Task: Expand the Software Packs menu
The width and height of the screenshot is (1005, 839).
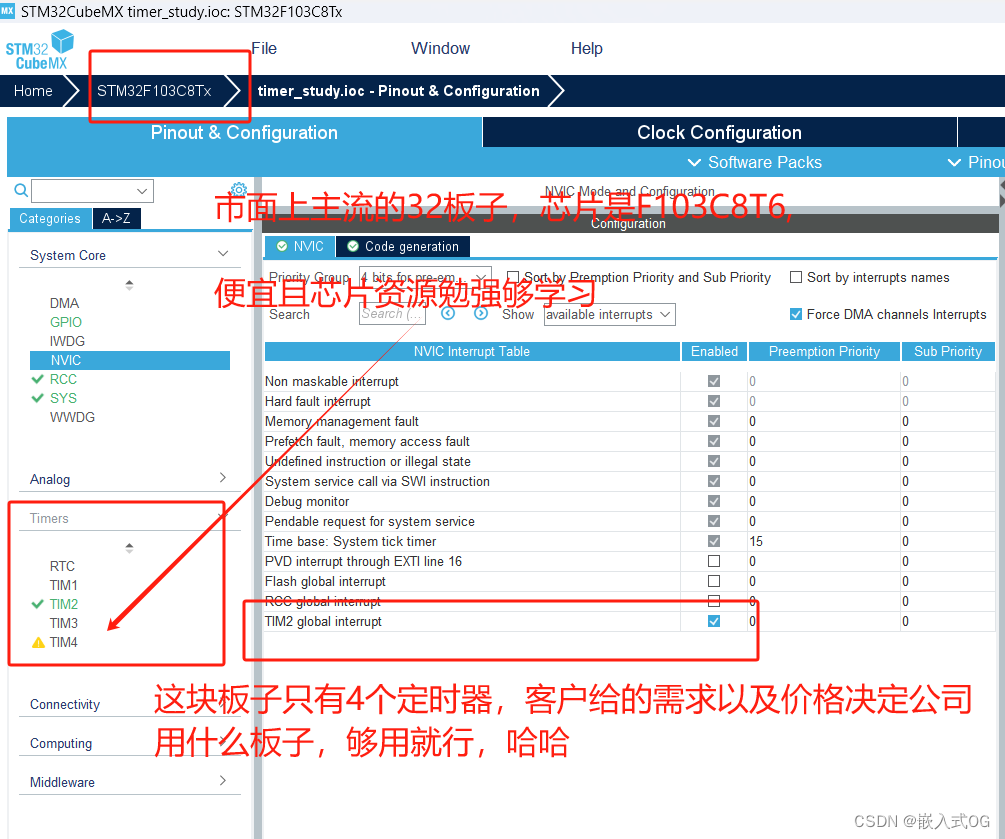Action: 755,162
